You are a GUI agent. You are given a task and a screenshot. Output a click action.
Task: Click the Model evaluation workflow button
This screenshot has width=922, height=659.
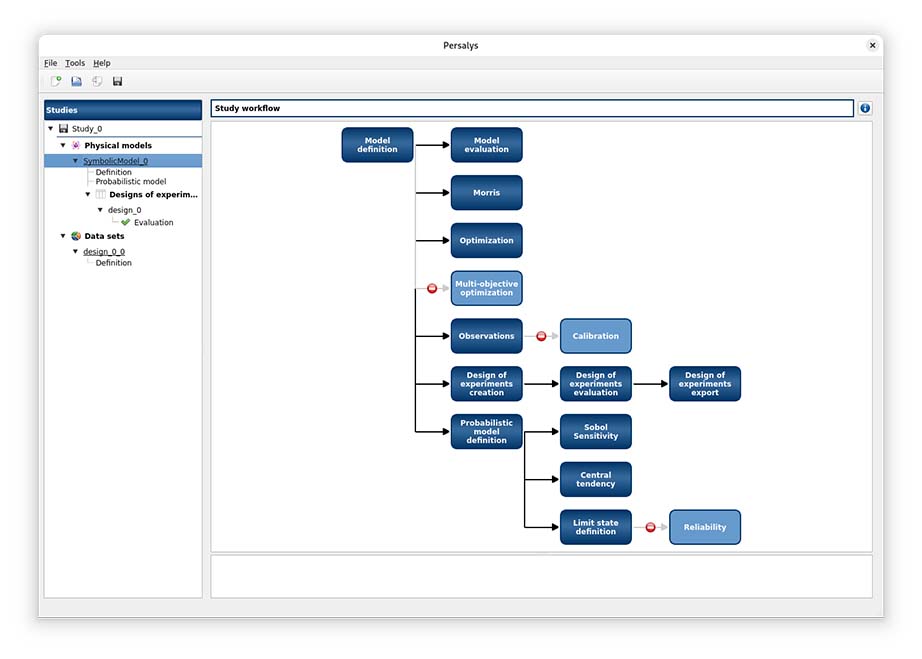[486, 145]
